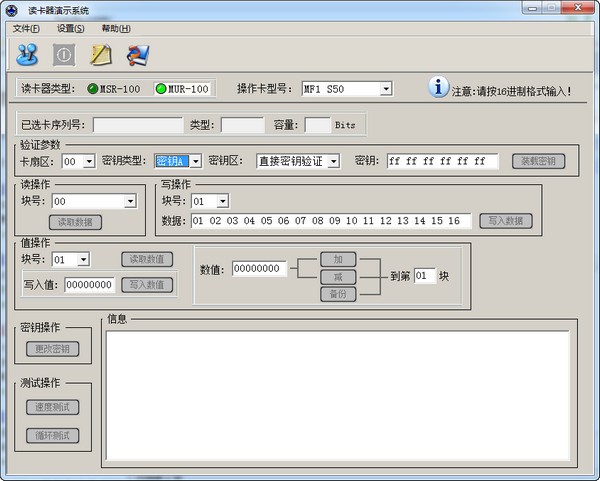Open the 文件(F) menu
Screen dimensions: 600x481
(x=26, y=29)
